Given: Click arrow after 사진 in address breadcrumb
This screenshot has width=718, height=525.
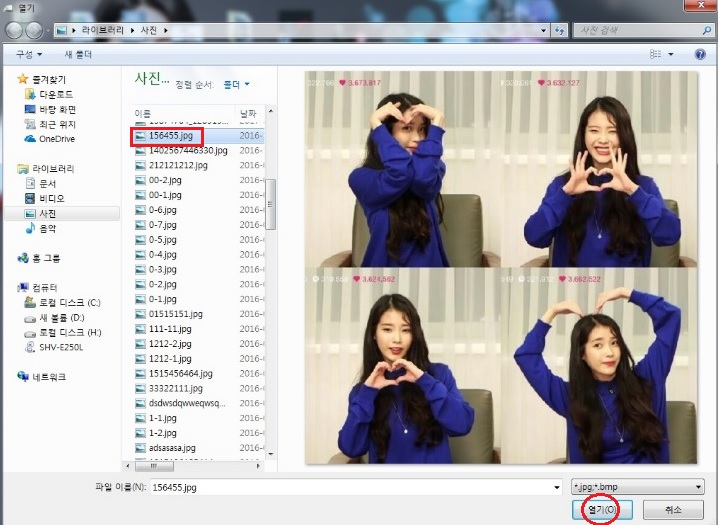Looking at the screenshot, I should (x=166, y=31).
